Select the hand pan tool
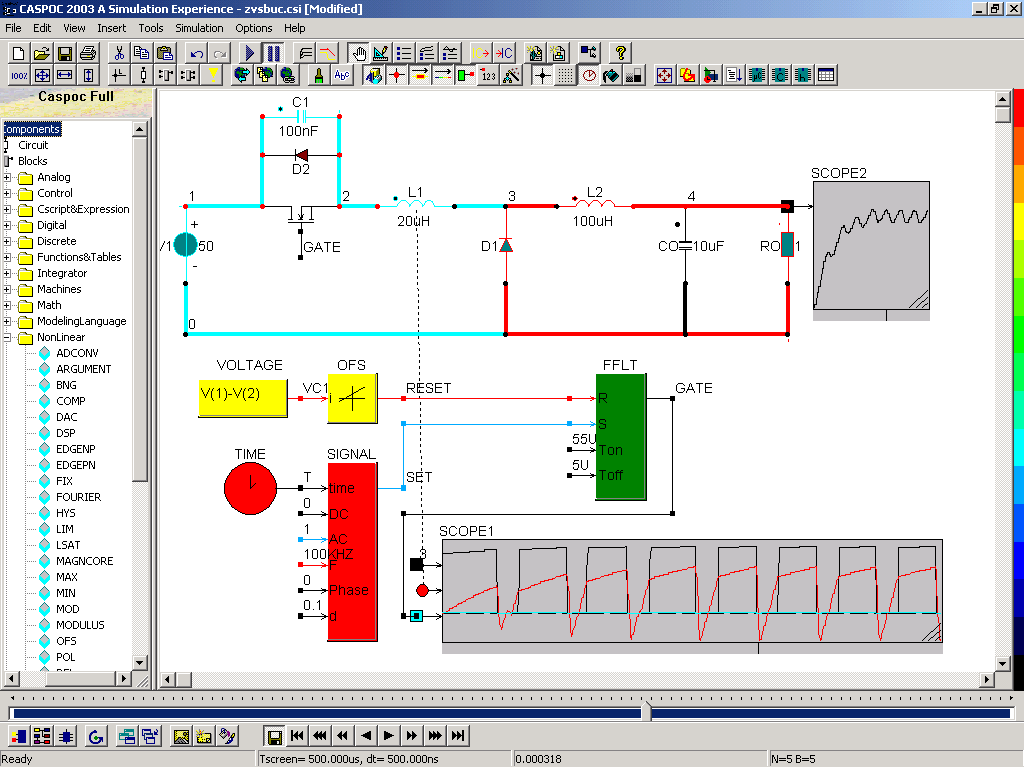This screenshot has height=768, width=1024. 358,53
